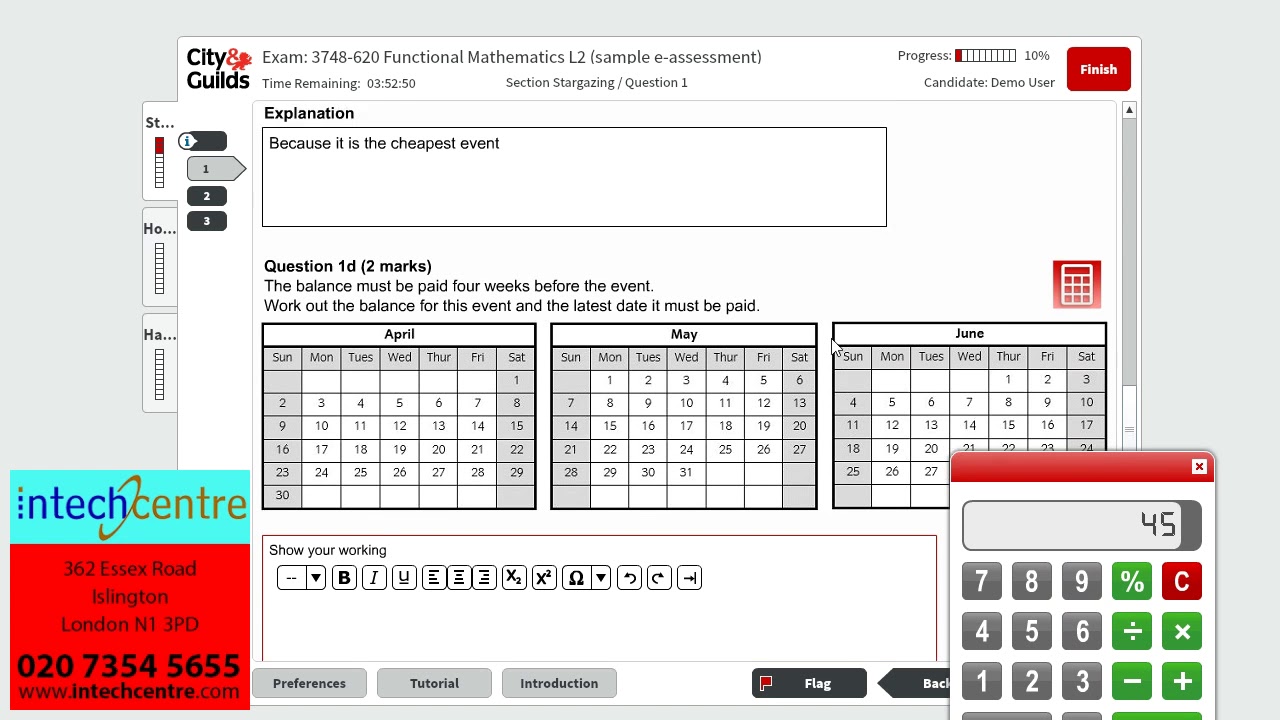The height and width of the screenshot is (720, 1280).
Task: Click the Bold formatting button
Action: 344,578
